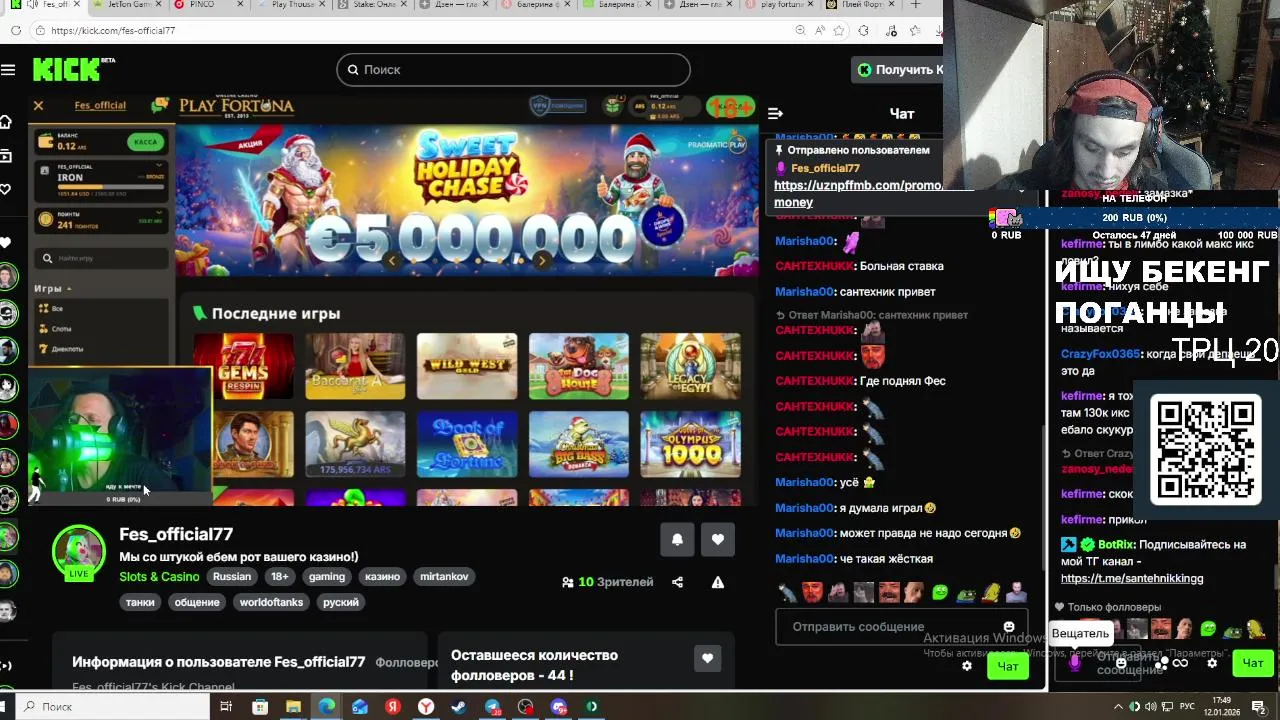Open the uznpffmb.com promo link in chat
Image resolution: width=1280 pixels, height=720 pixels.
[x=858, y=193]
